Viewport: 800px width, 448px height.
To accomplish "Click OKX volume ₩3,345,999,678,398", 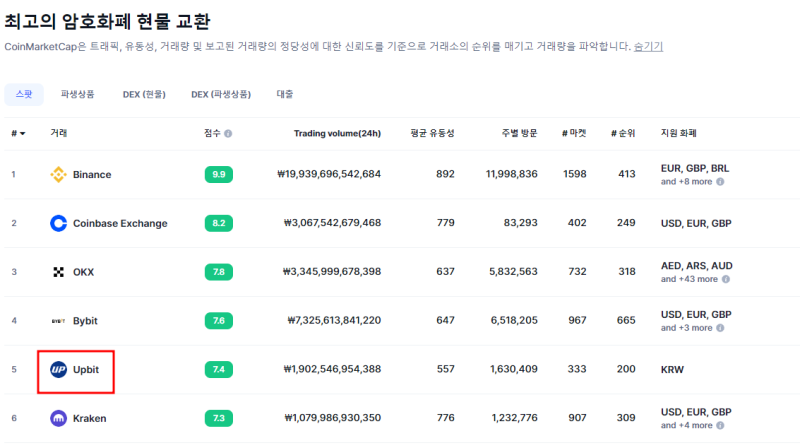I will [x=332, y=271].
